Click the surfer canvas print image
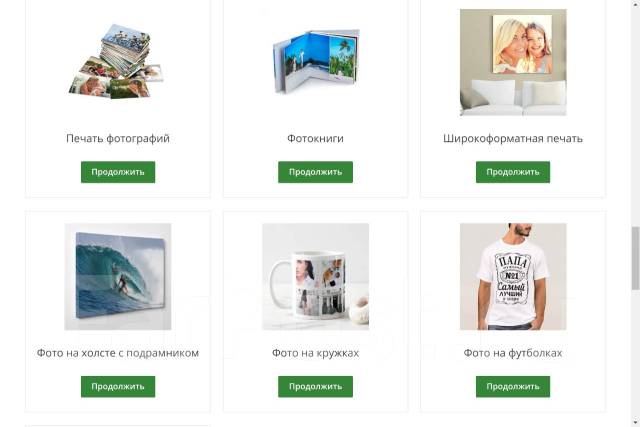The image size is (640, 427). [118, 276]
